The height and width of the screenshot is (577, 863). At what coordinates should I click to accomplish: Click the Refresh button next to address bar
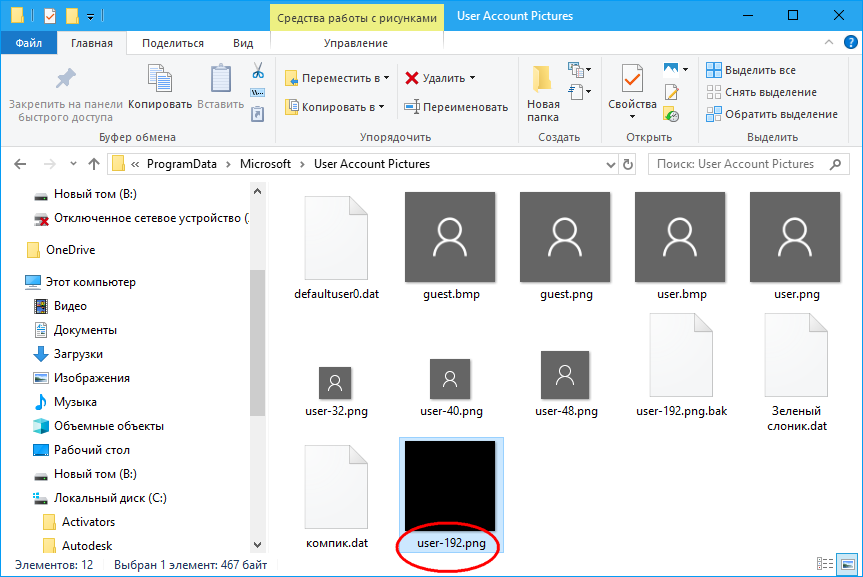pyautogui.click(x=627, y=164)
